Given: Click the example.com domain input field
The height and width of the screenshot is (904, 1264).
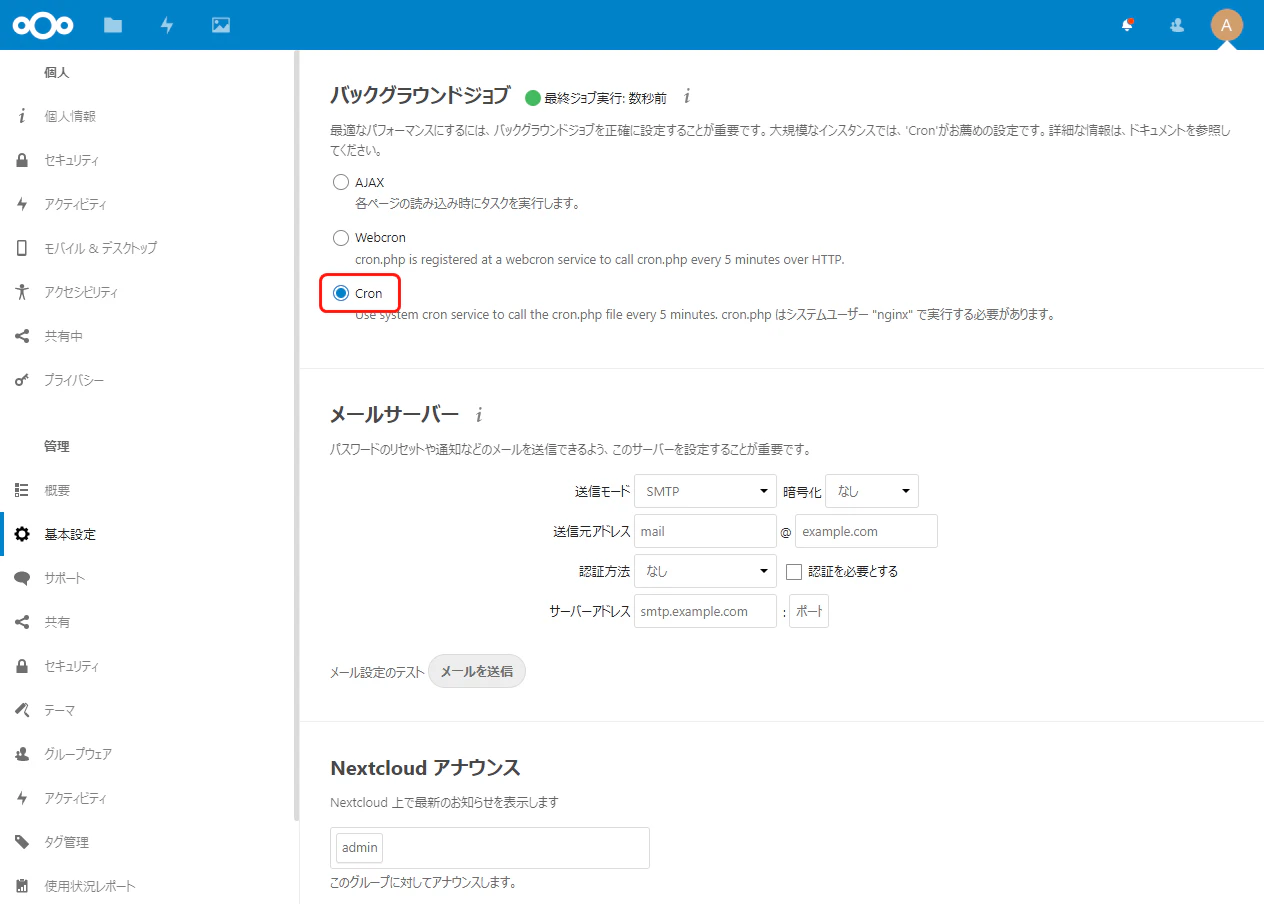Looking at the screenshot, I should [x=866, y=531].
